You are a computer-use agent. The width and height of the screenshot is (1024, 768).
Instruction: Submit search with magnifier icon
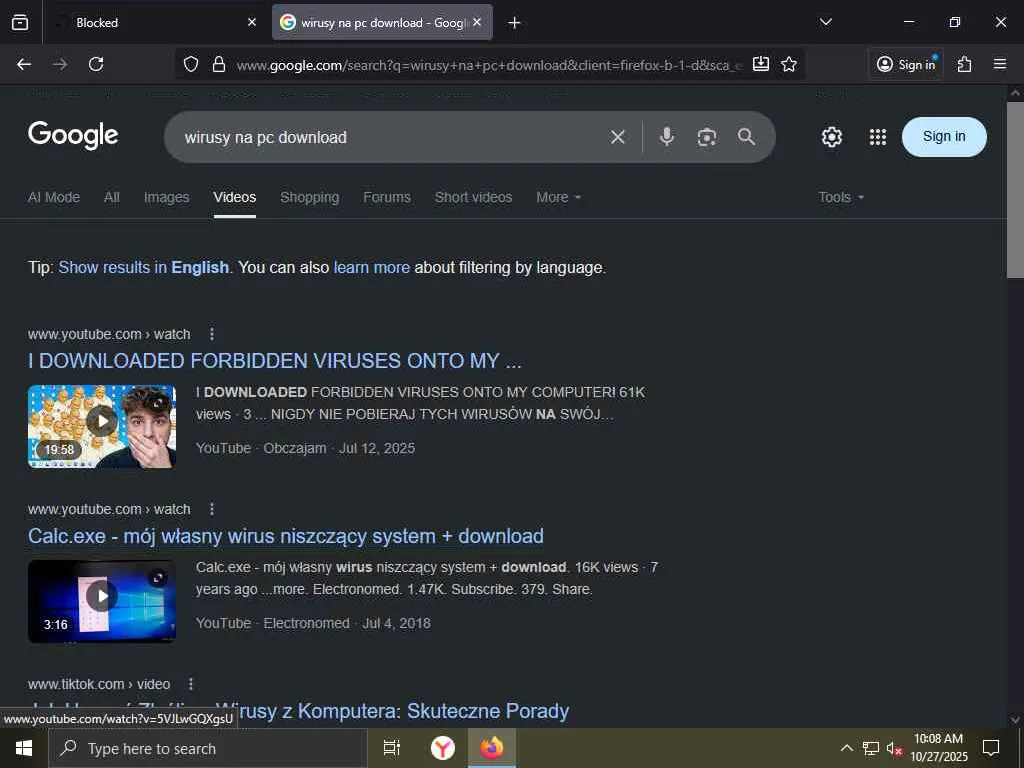[746, 136]
